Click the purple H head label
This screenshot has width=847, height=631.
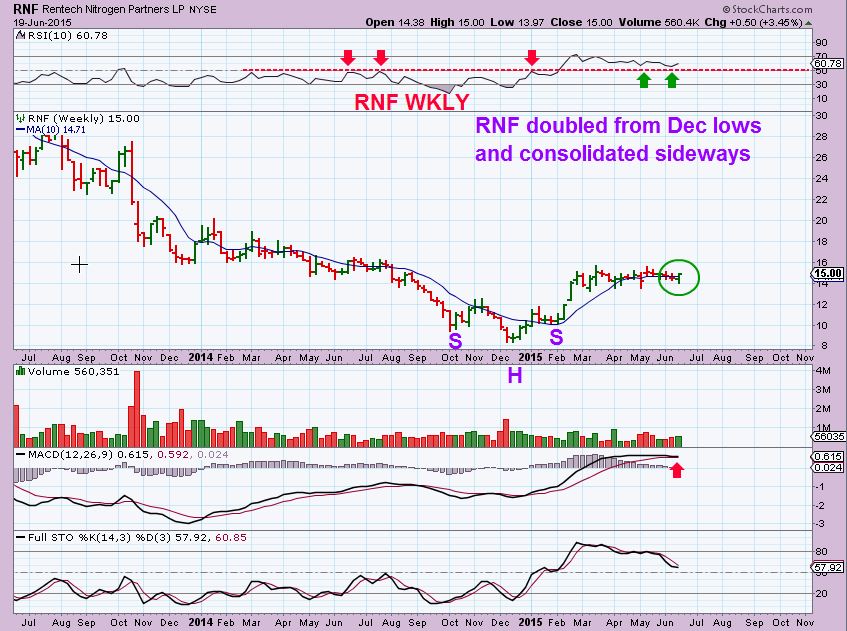click(x=515, y=375)
